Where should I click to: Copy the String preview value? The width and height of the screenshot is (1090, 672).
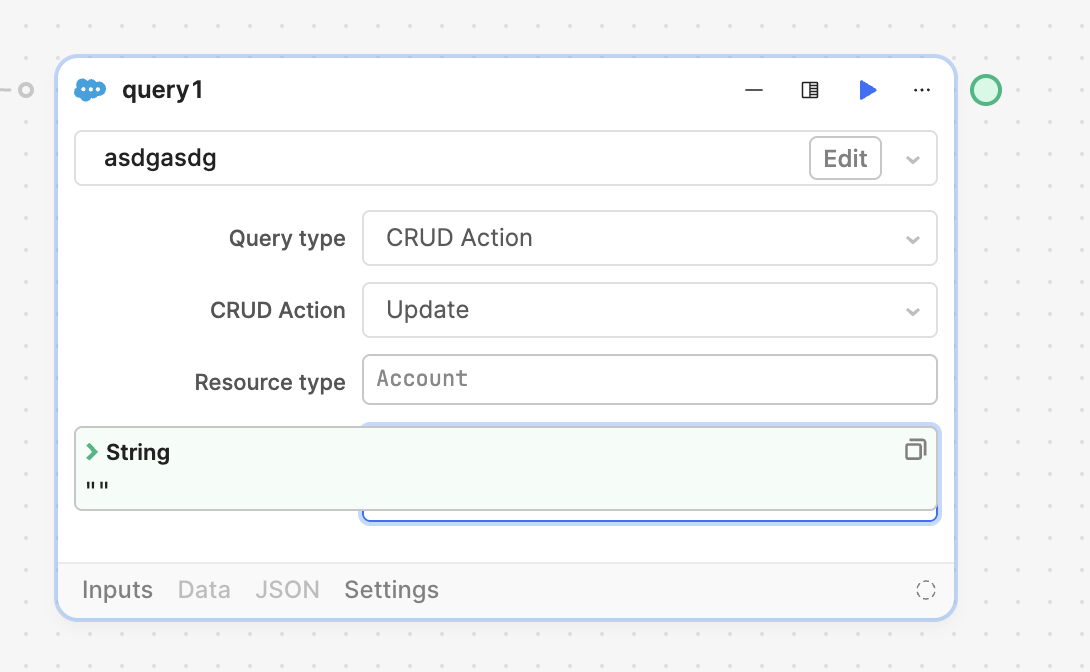[x=915, y=450]
